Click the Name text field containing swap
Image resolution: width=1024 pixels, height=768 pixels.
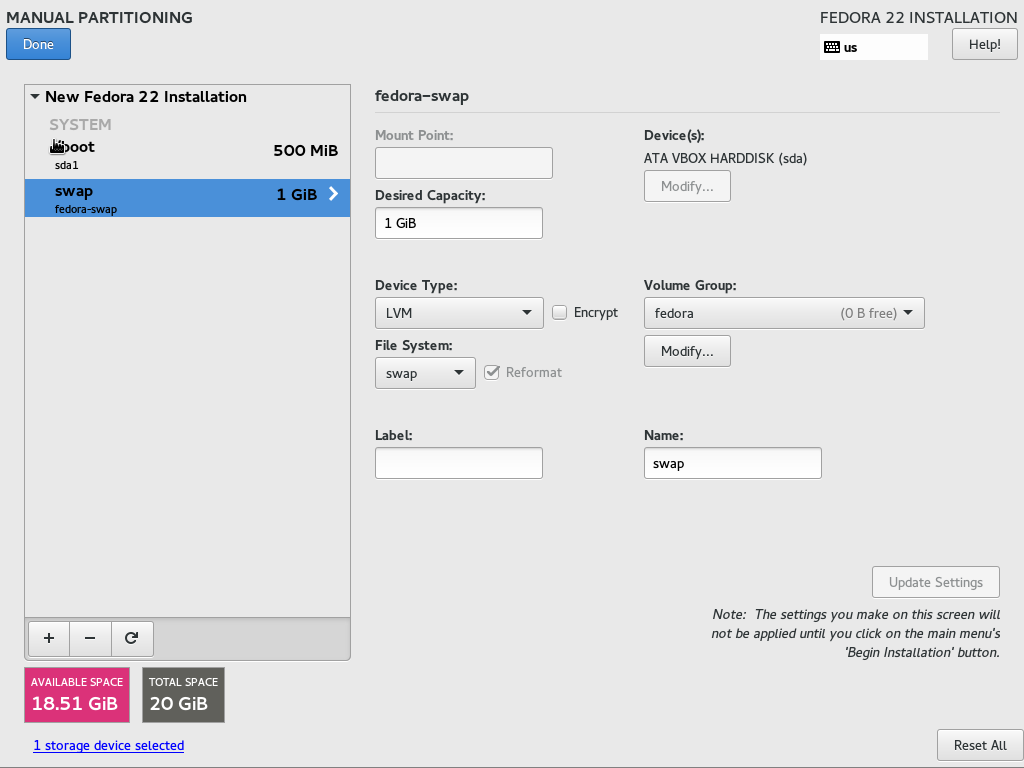pos(733,463)
